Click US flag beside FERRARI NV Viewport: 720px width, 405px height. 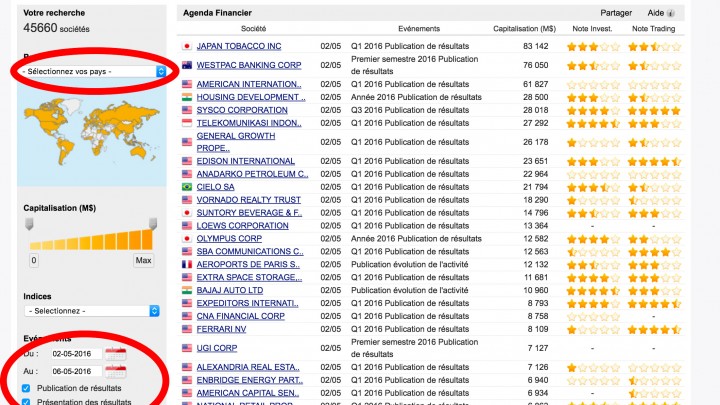(187, 329)
